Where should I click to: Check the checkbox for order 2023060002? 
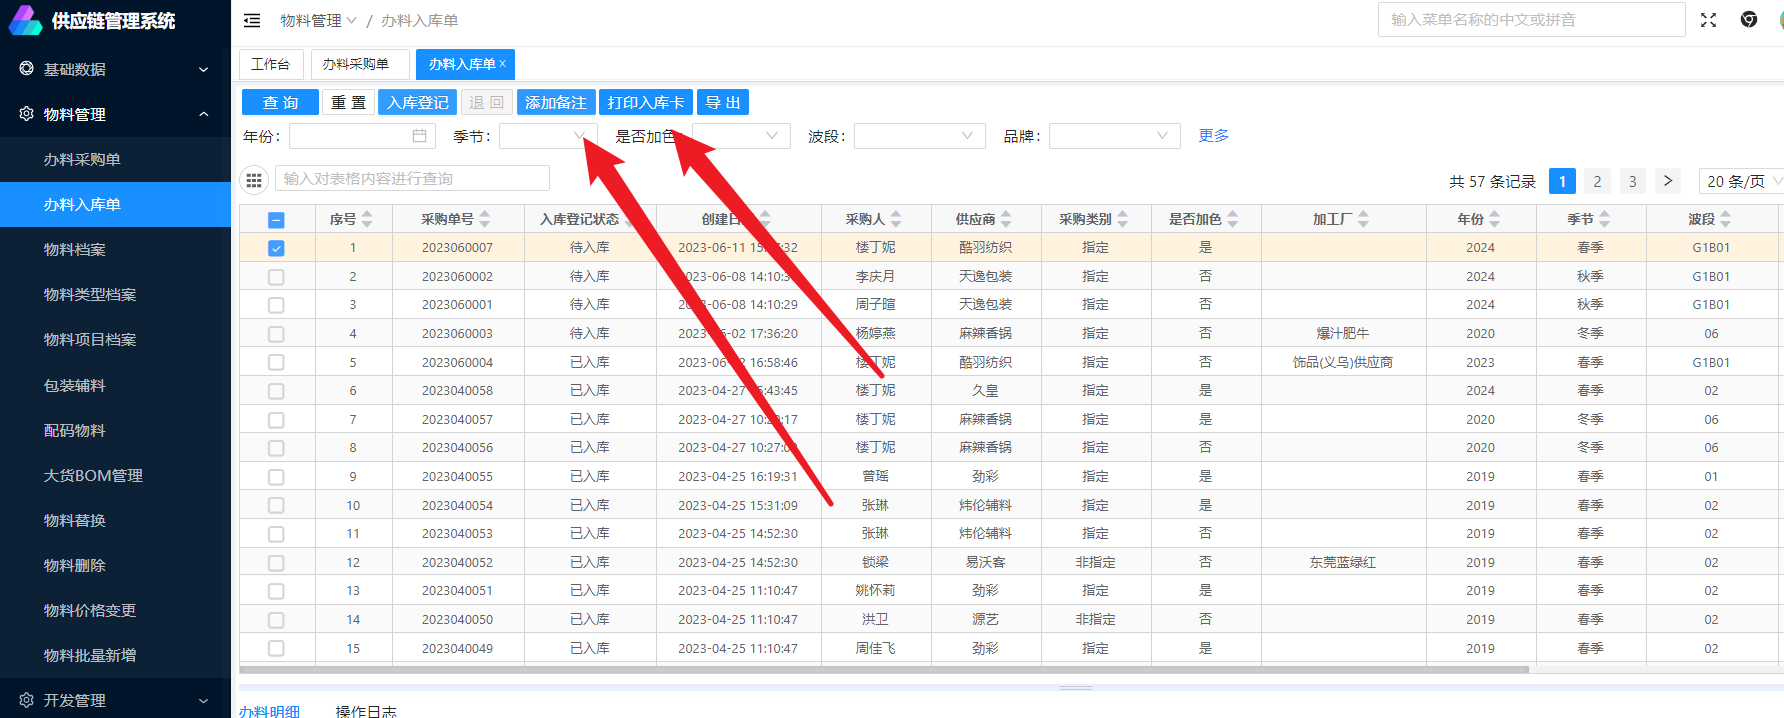coord(276,277)
